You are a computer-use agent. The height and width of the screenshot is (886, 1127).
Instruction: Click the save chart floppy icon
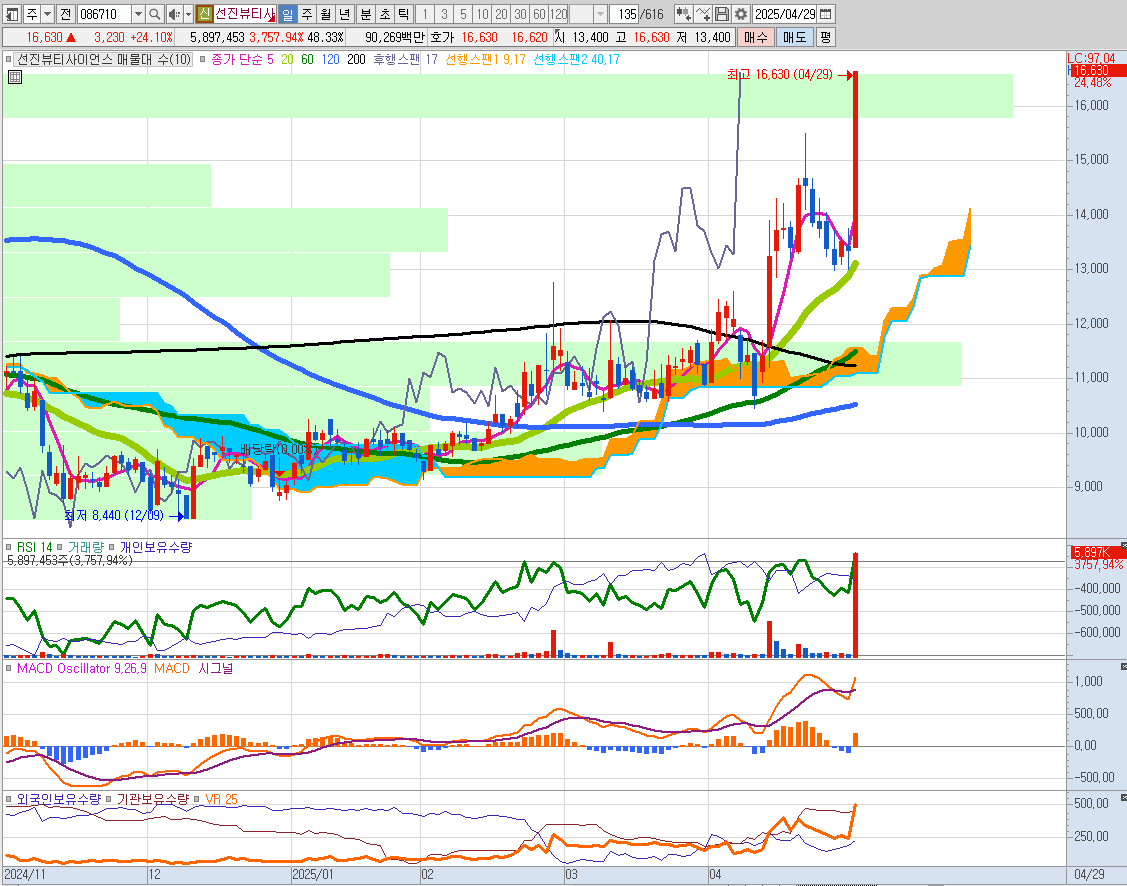pos(722,14)
